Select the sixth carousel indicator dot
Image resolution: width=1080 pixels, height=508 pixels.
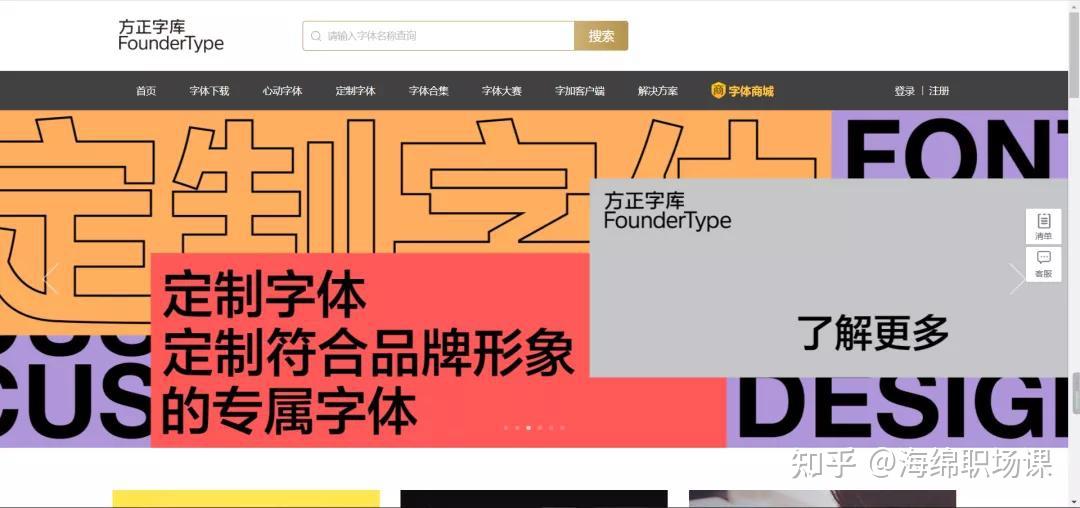[x=562, y=427]
